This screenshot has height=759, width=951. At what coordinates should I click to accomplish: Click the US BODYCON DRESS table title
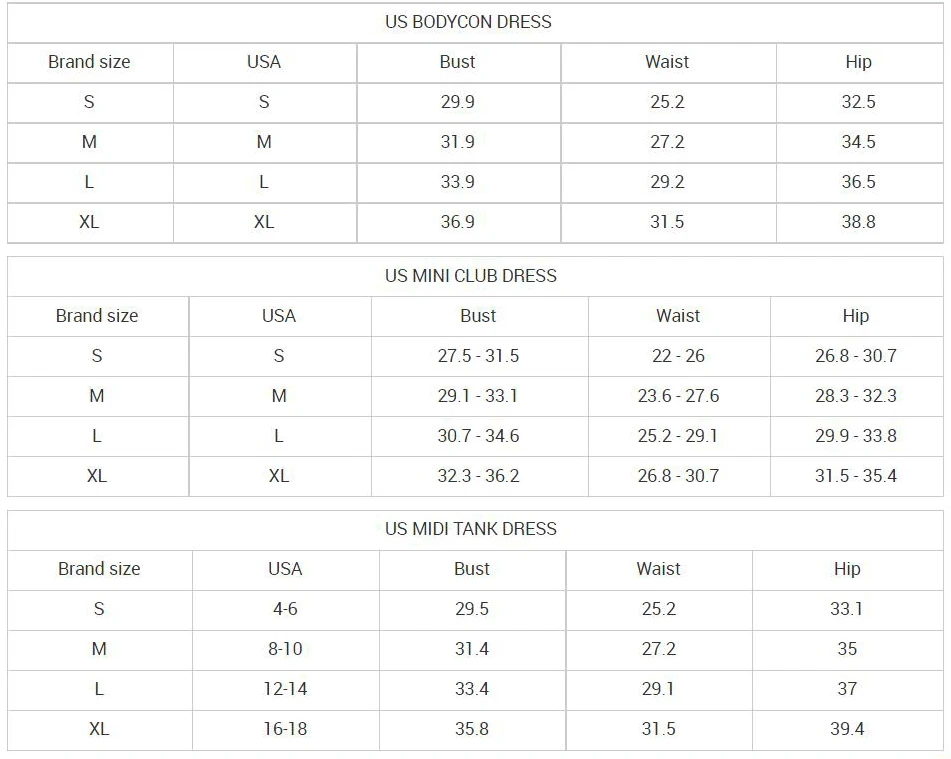(x=468, y=22)
